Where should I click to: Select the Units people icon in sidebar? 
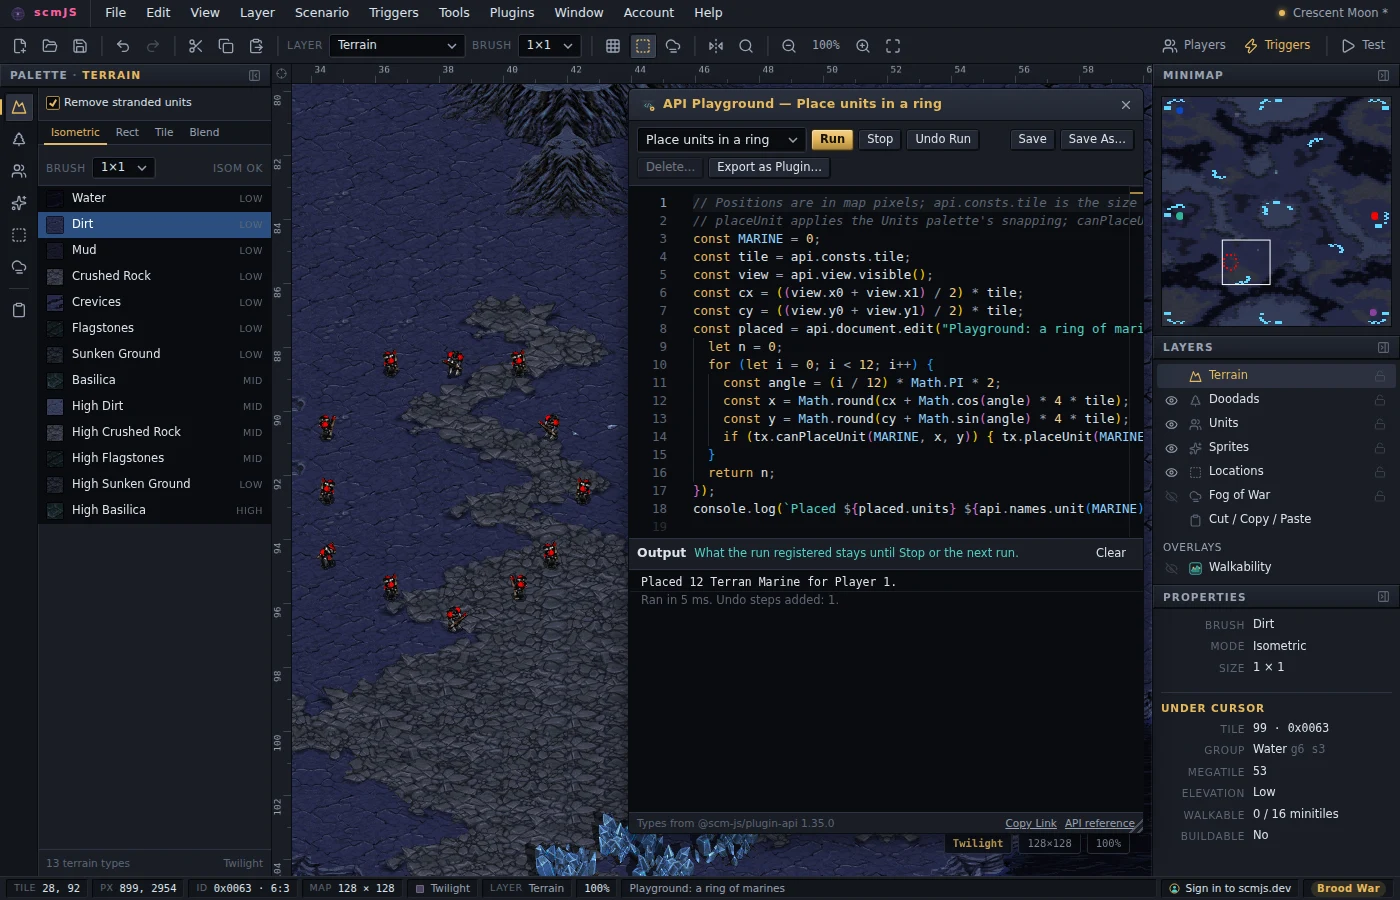tap(19, 171)
